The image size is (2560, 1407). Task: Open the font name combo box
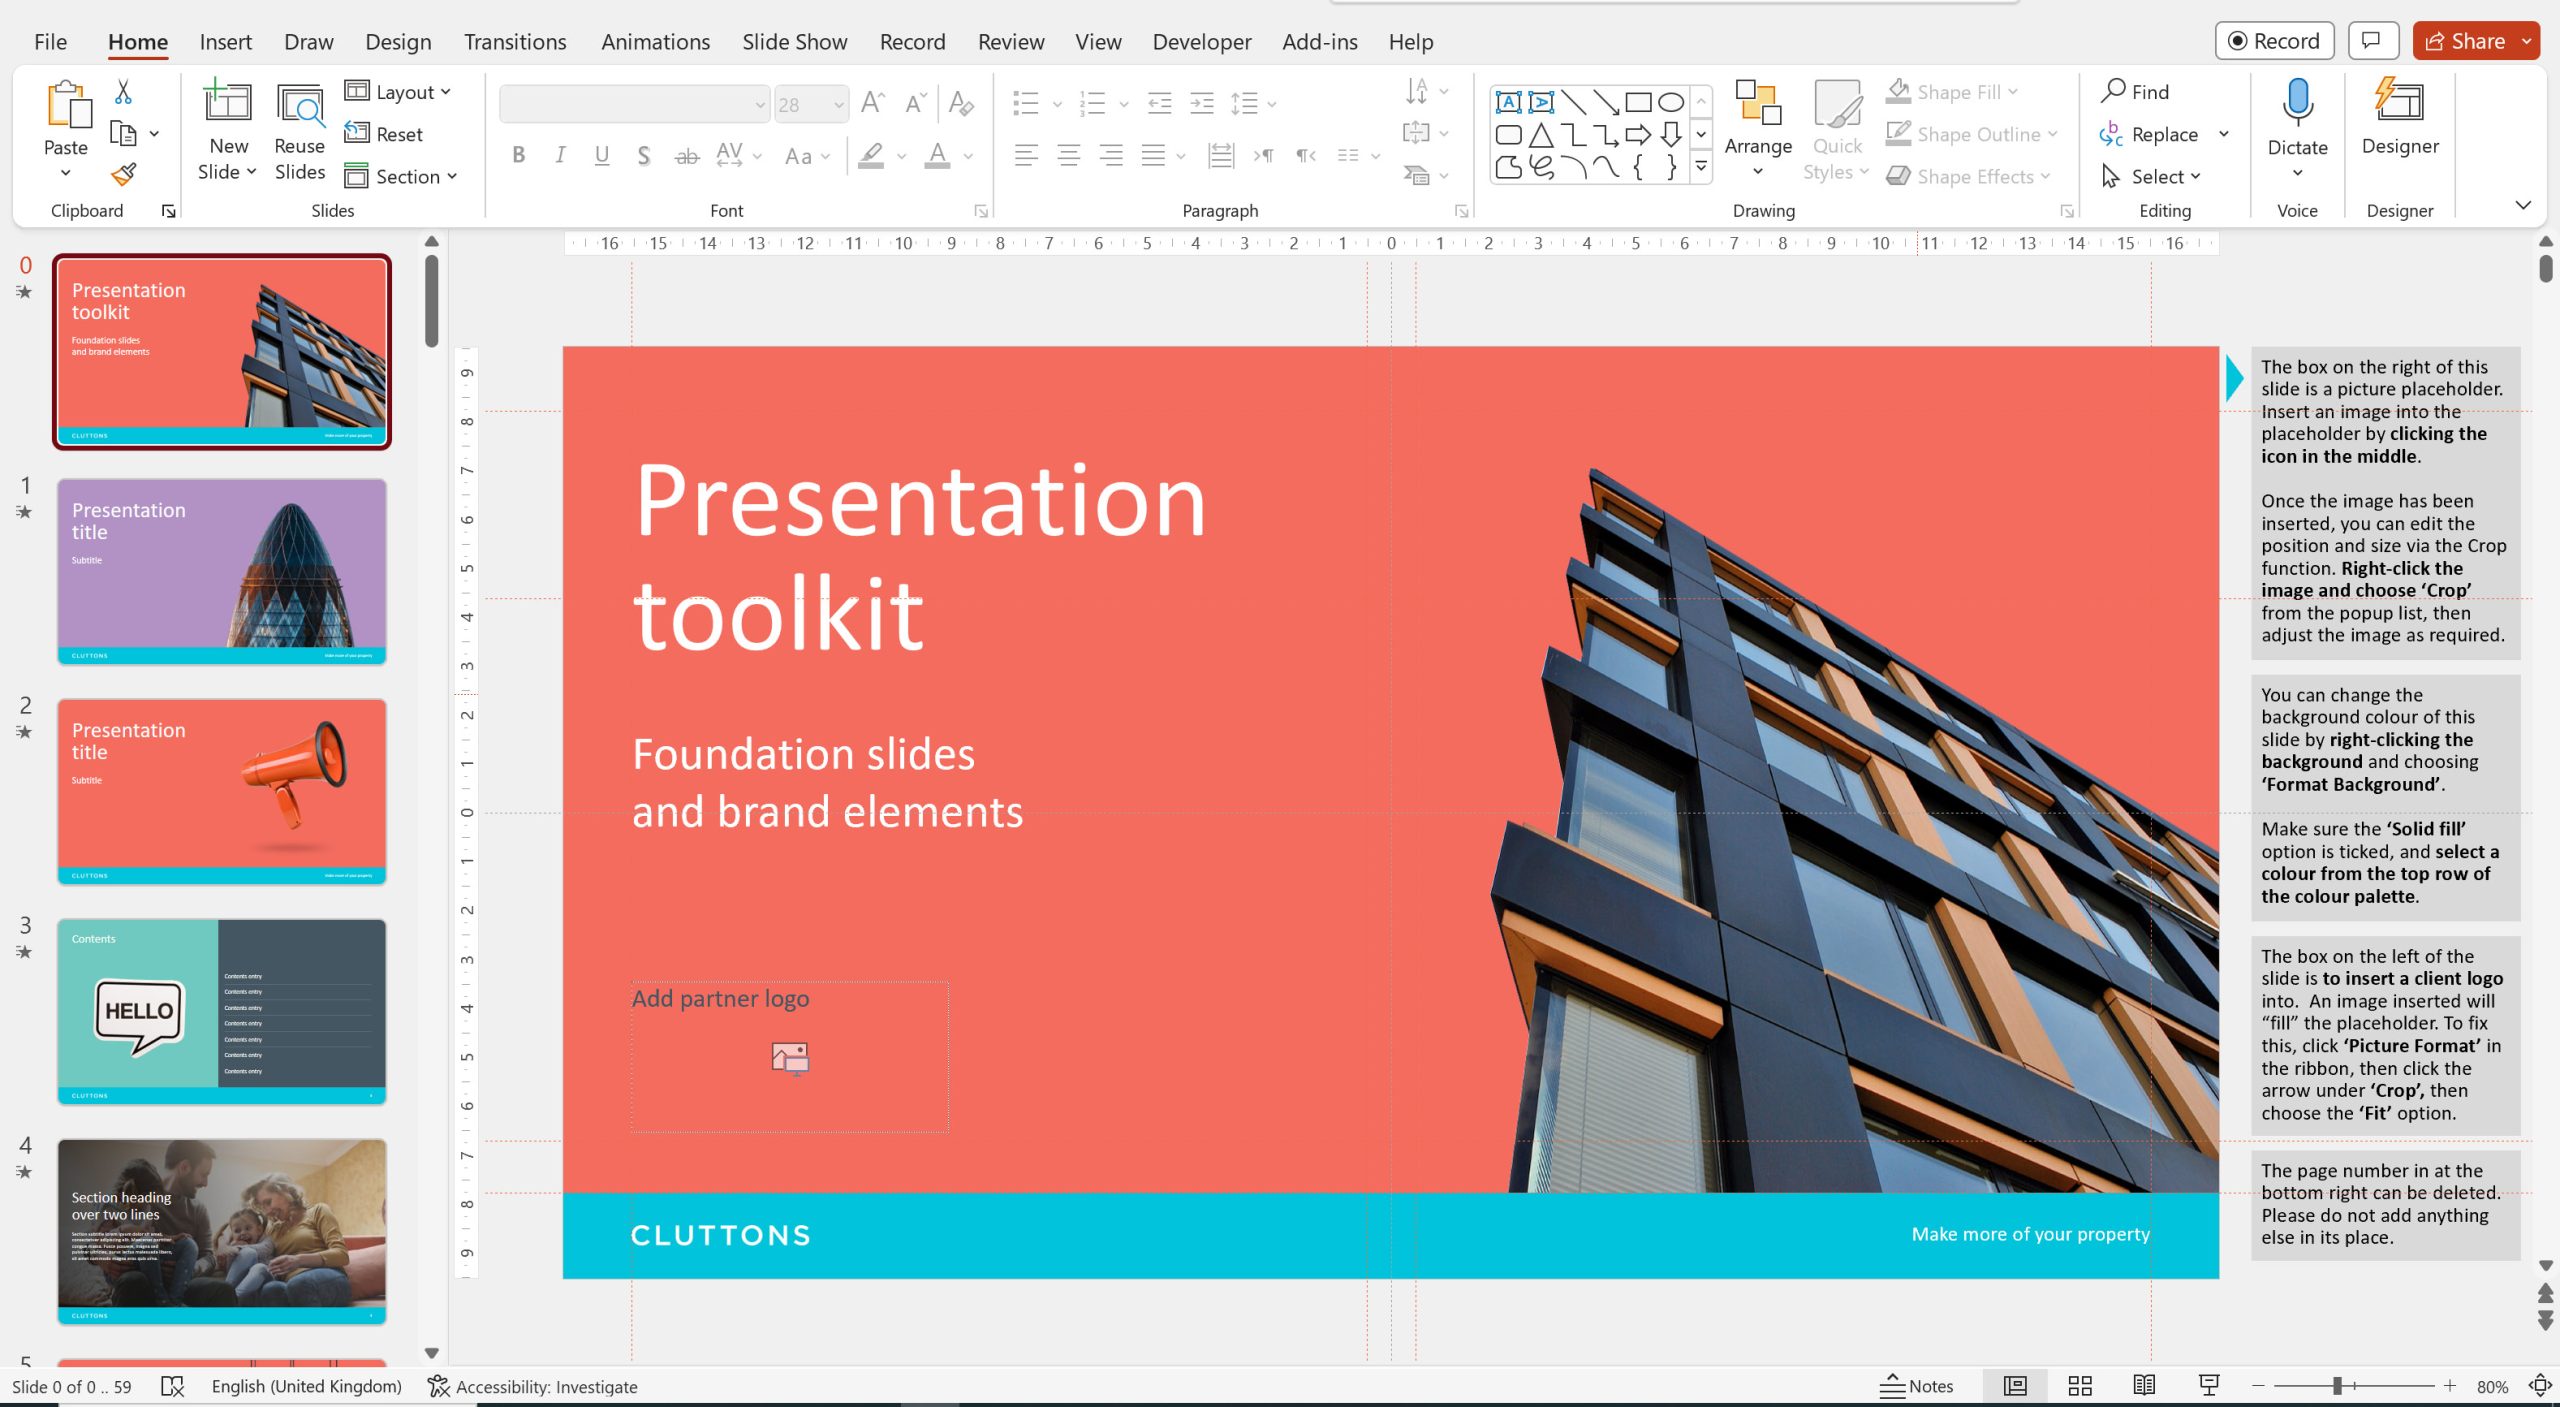tap(634, 104)
